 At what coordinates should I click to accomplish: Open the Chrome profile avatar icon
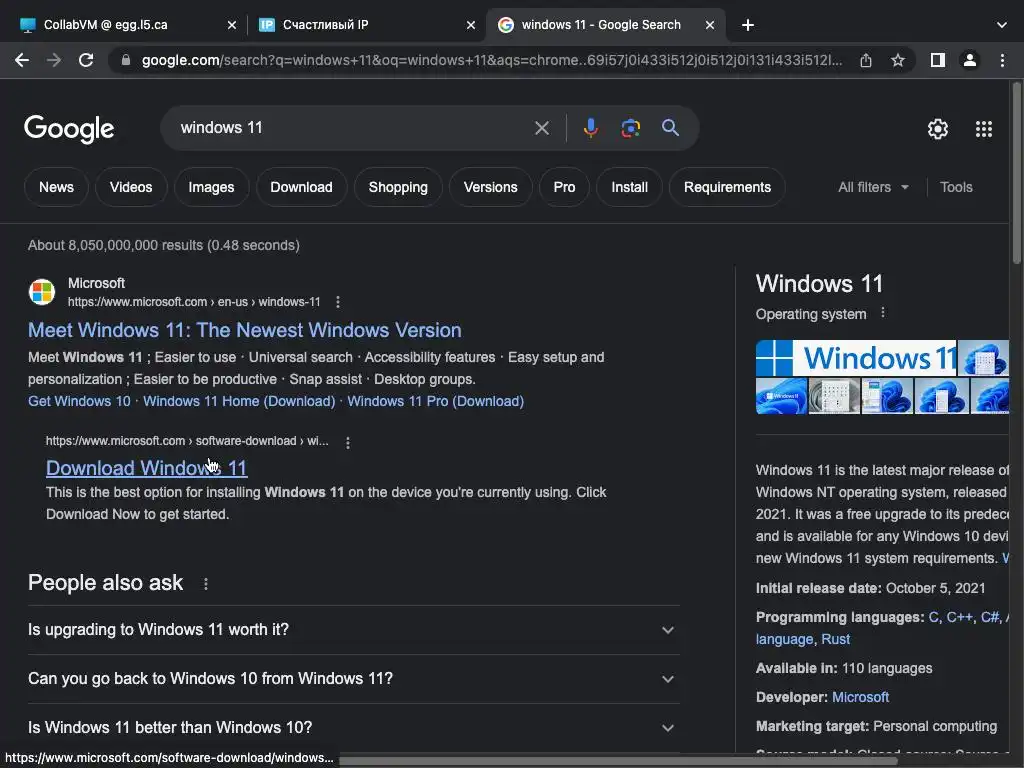(x=970, y=60)
